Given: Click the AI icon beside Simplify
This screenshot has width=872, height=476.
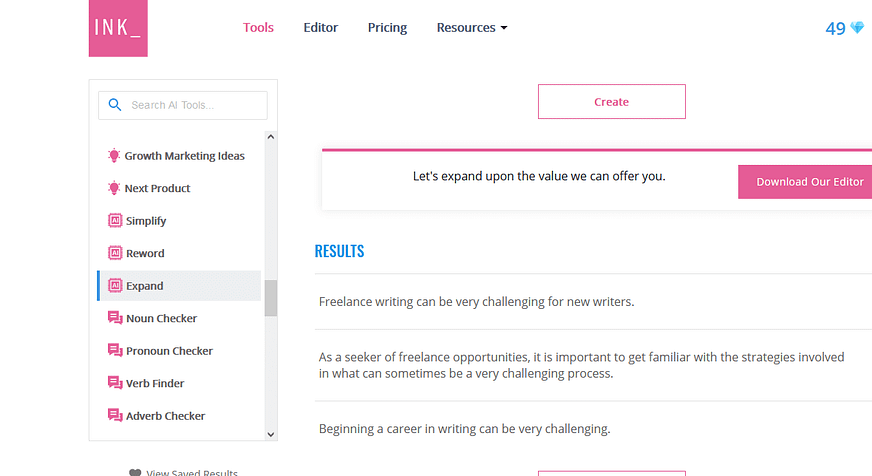Looking at the screenshot, I should (114, 221).
